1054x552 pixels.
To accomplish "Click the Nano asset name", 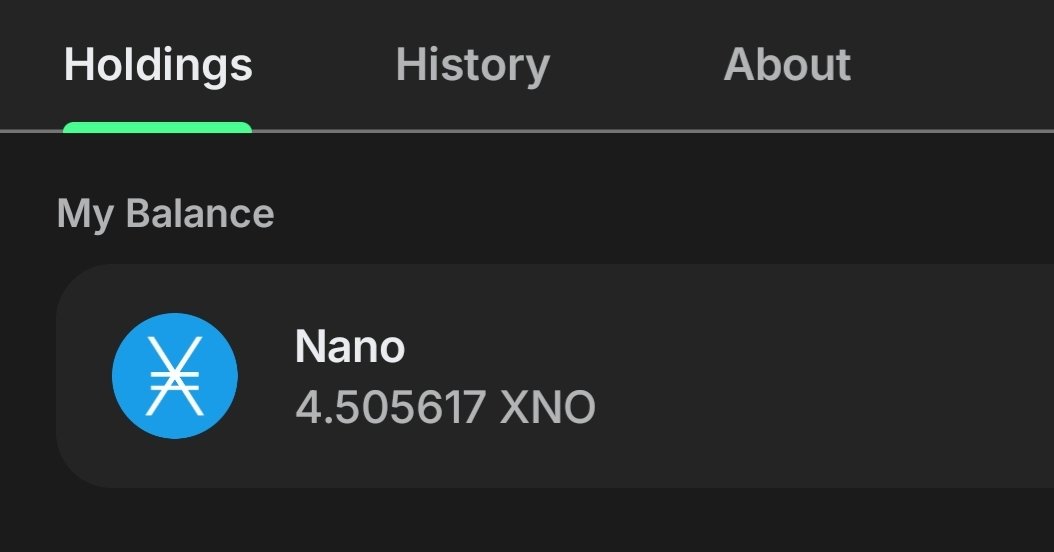I will coord(350,347).
